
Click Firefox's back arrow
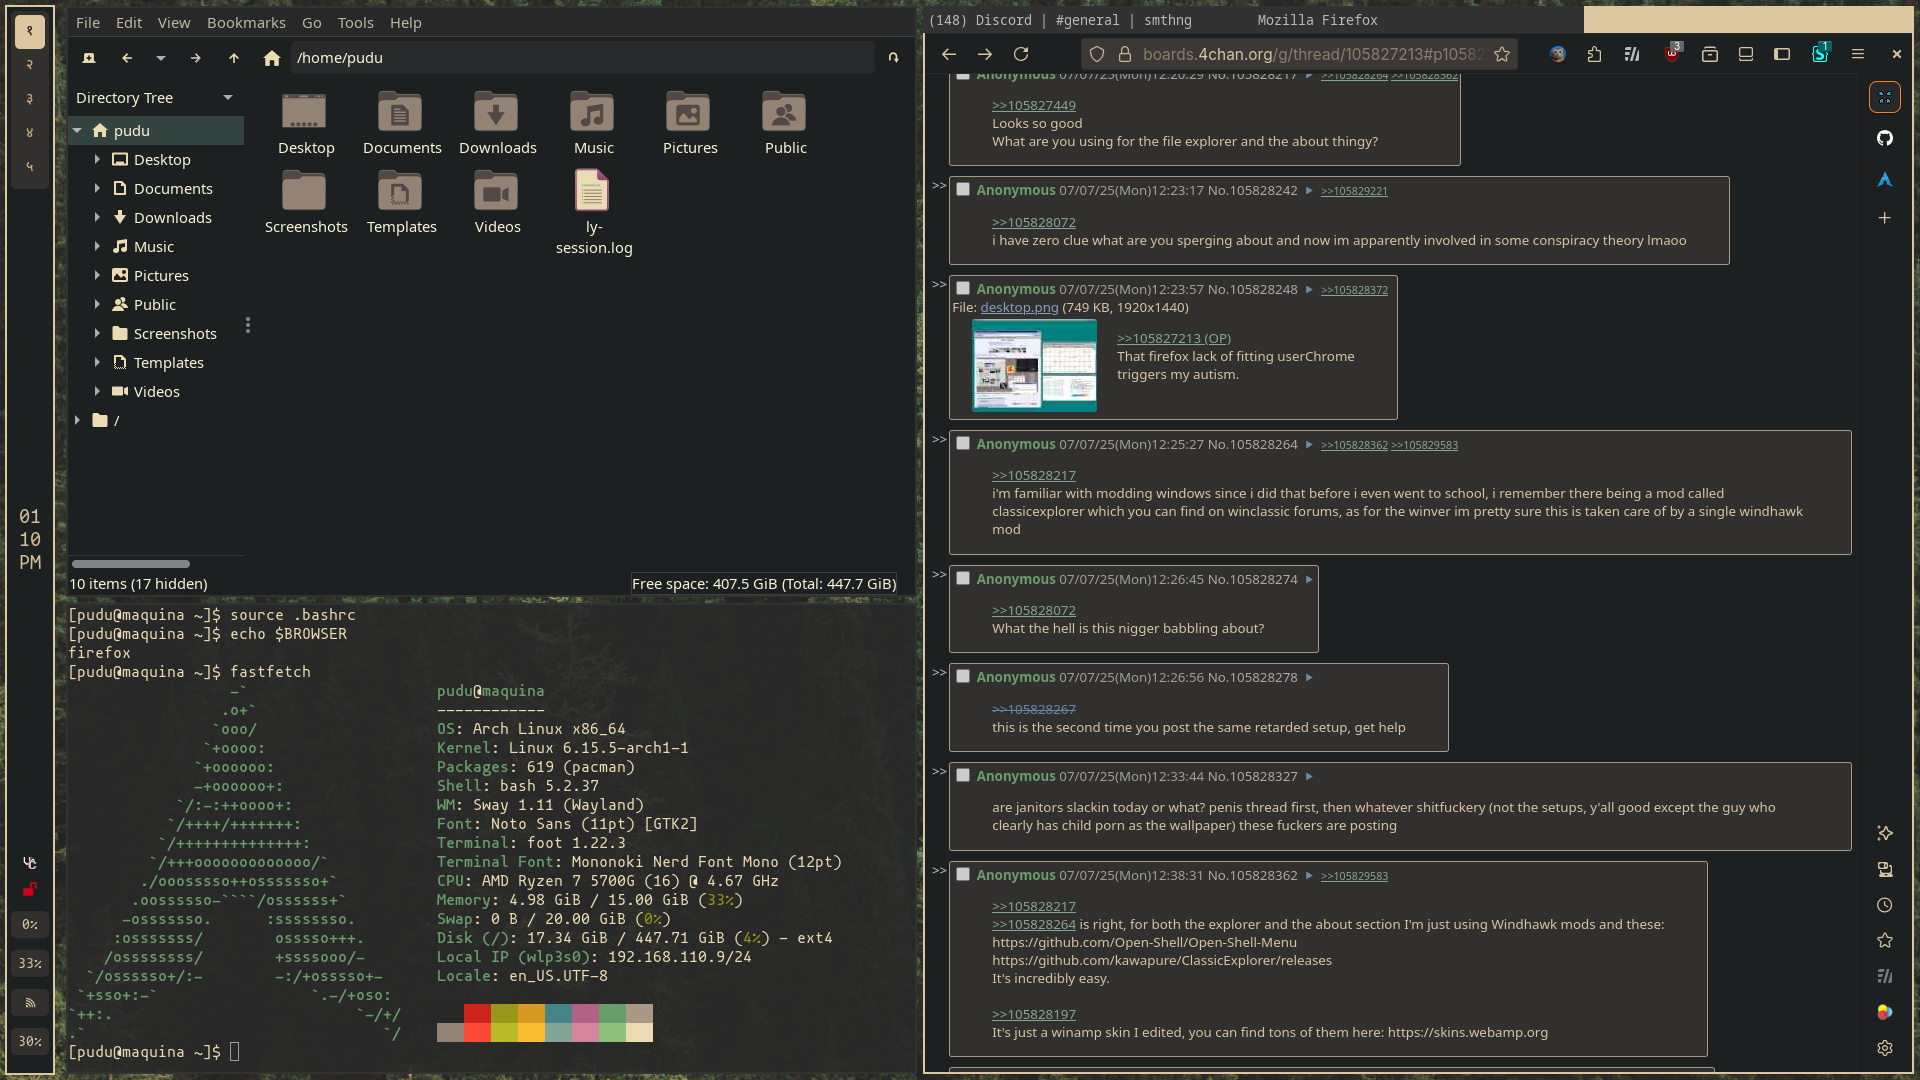click(949, 54)
